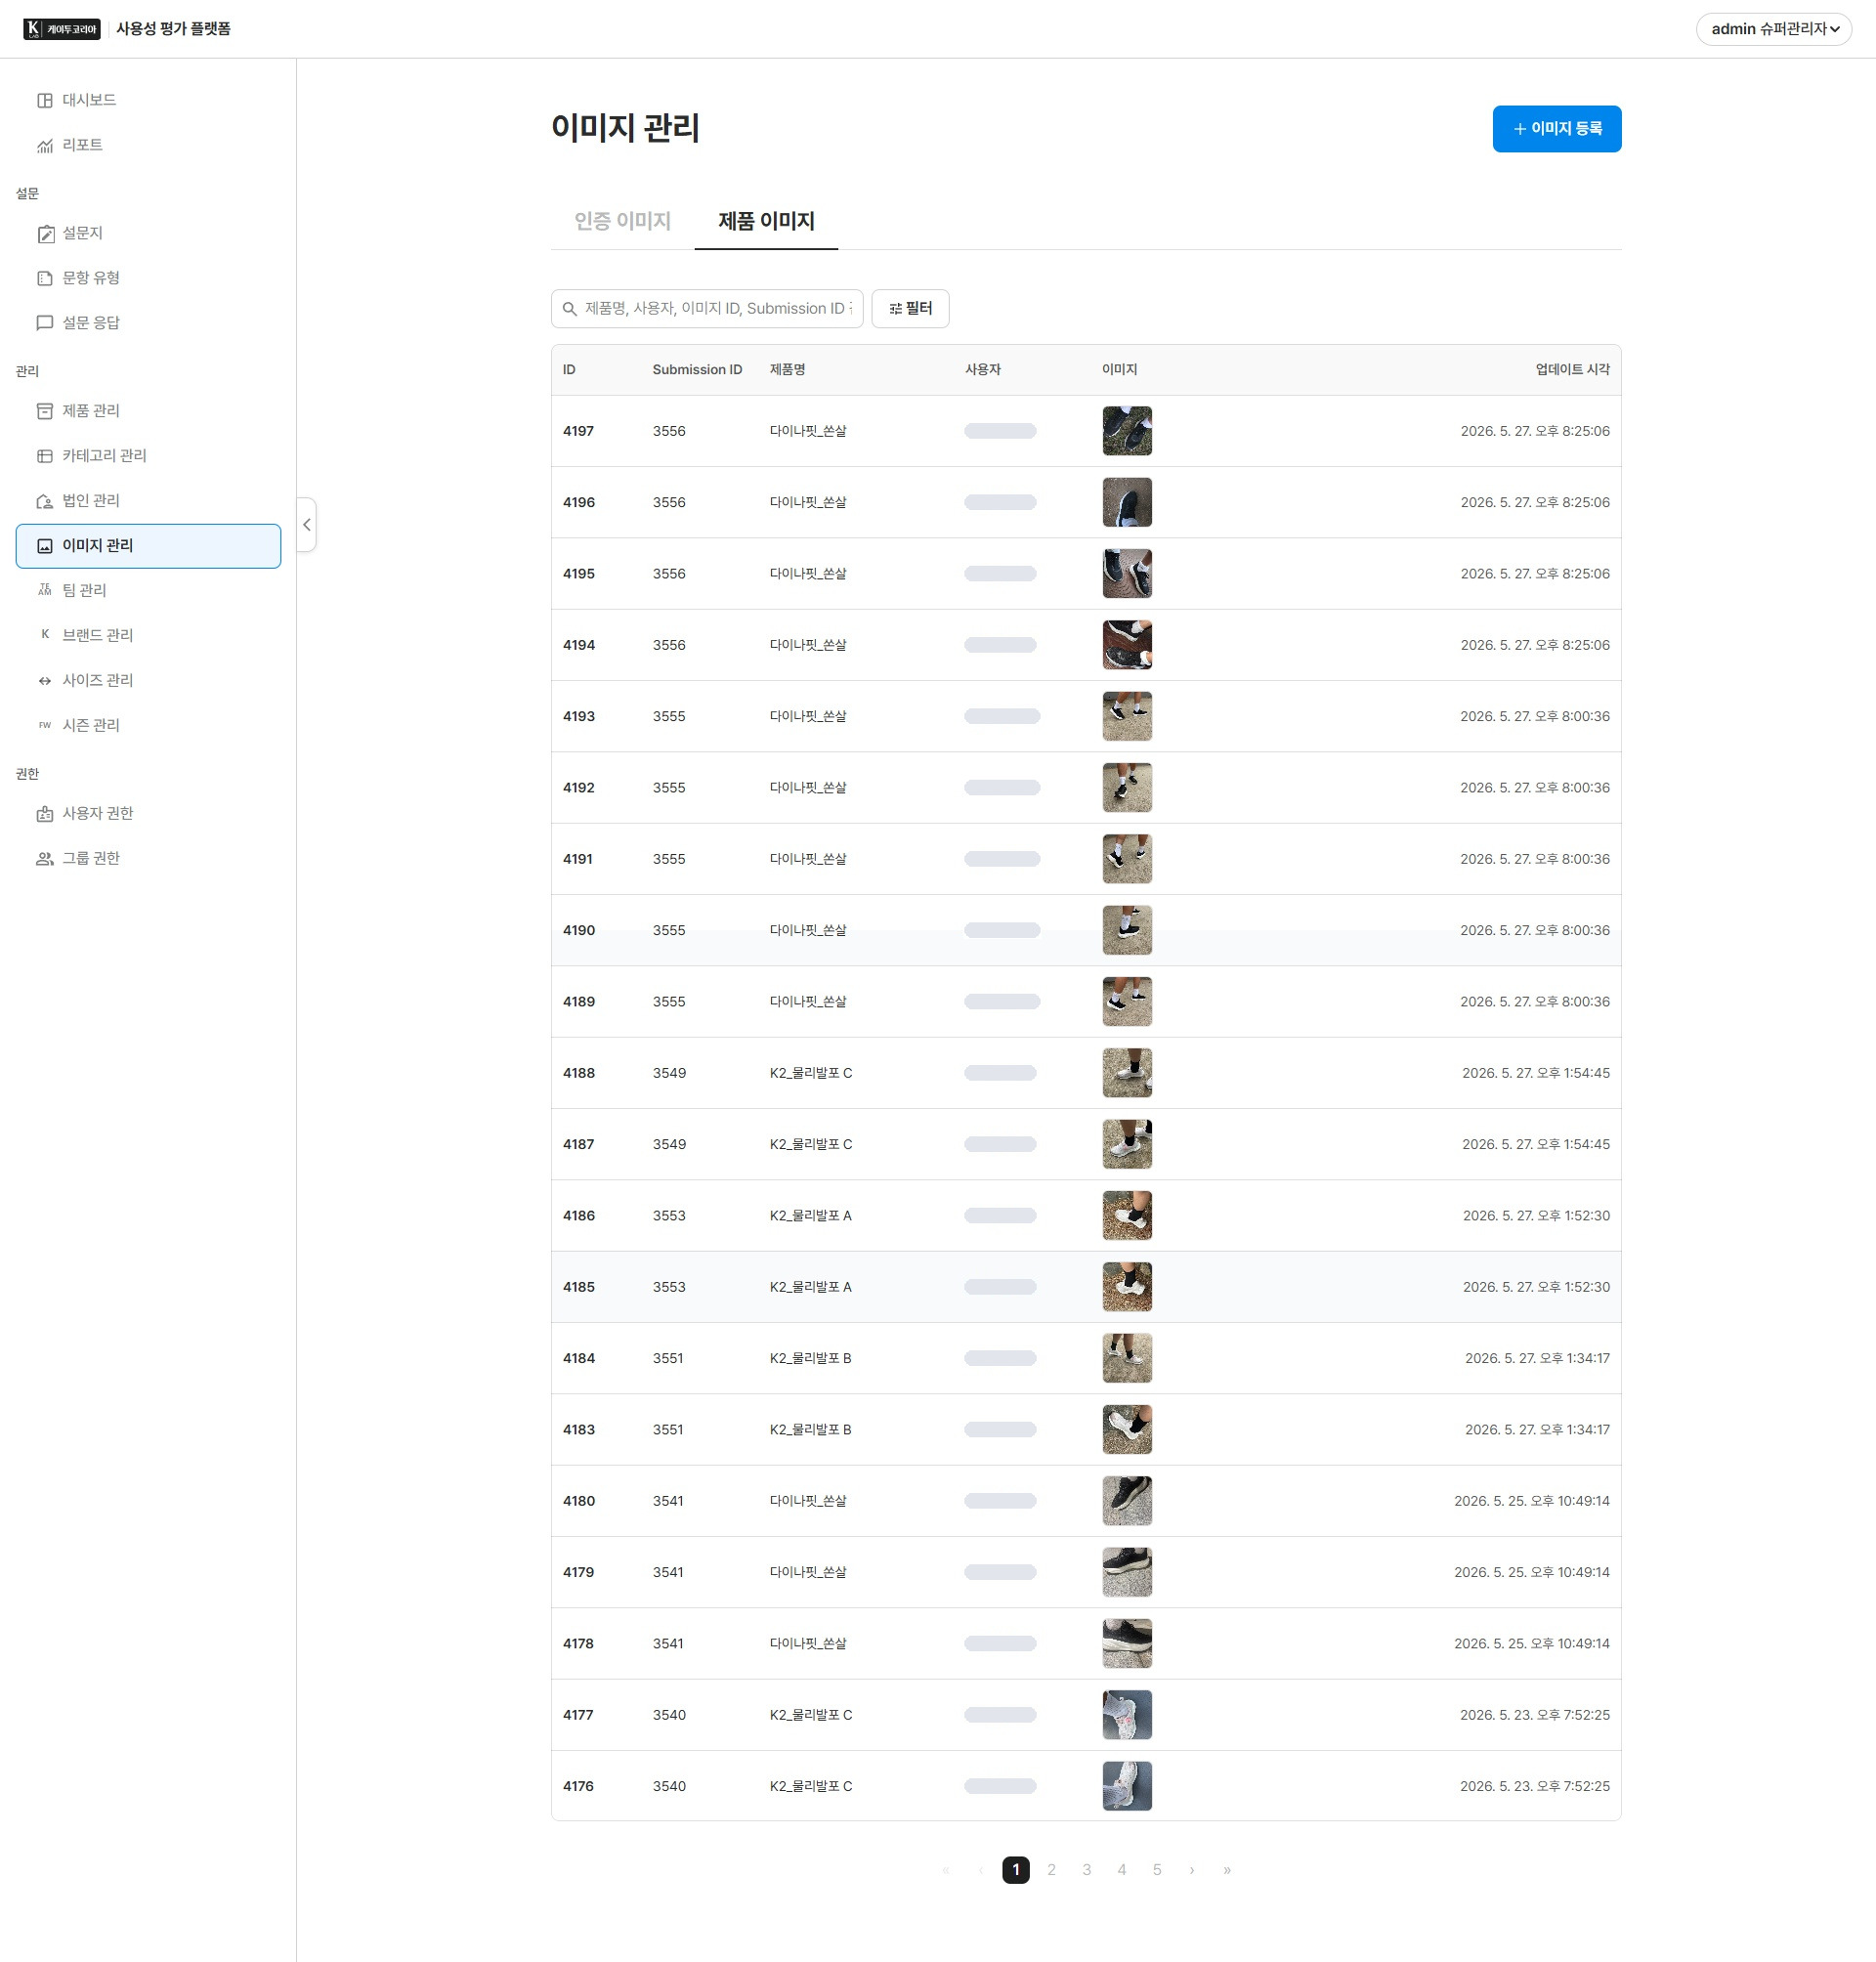
Task: Click ID cell 4180
Action: 579,1500
